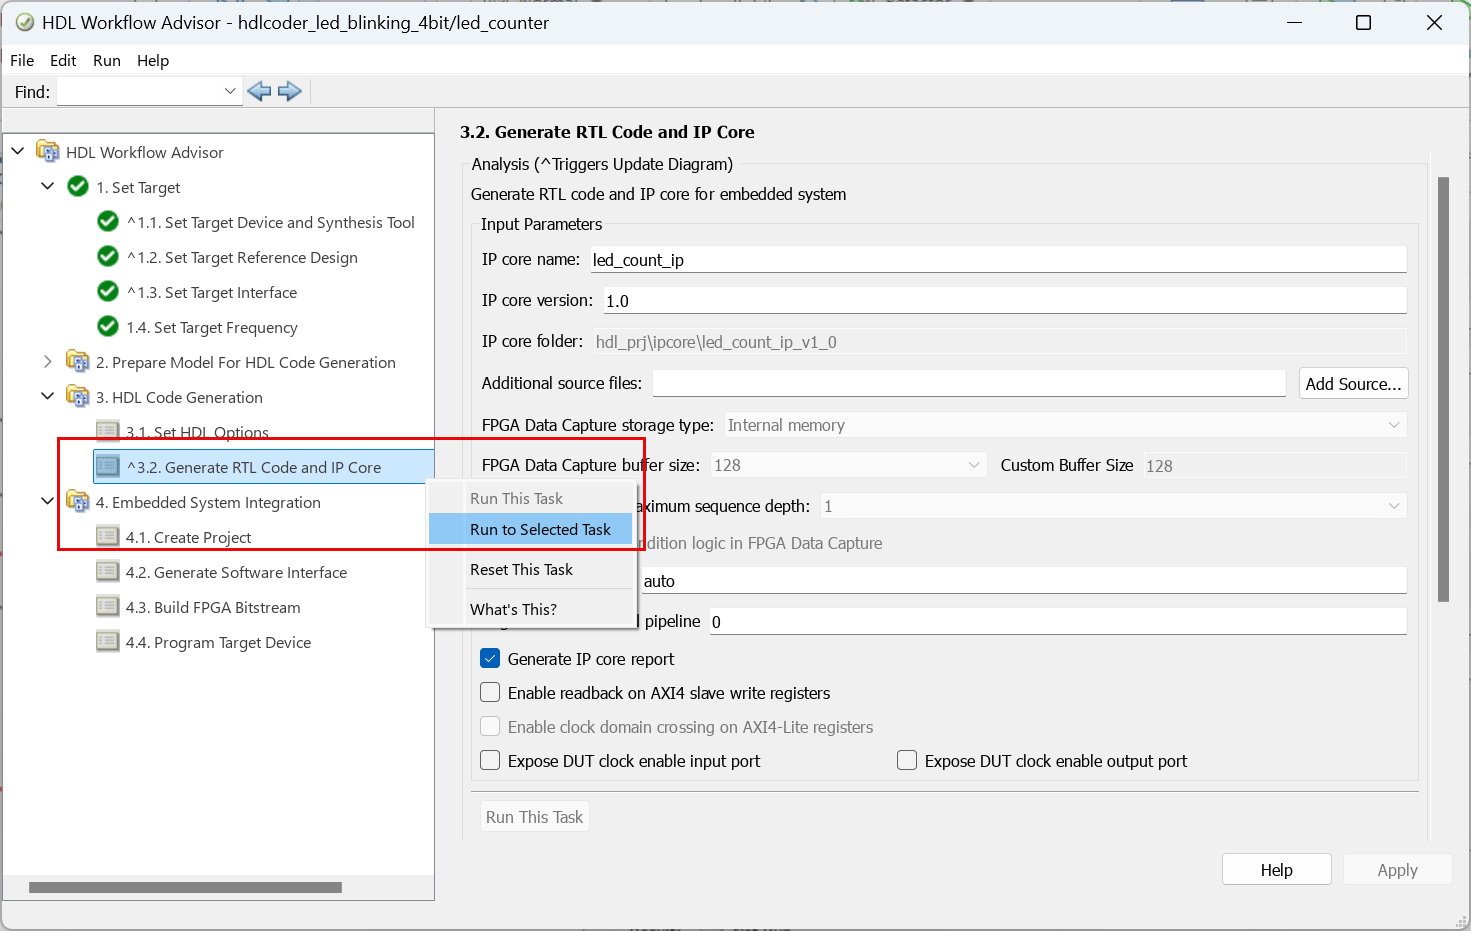Check Expose DUT clock enable output port
1471x931 pixels.
click(x=907, y=761)
